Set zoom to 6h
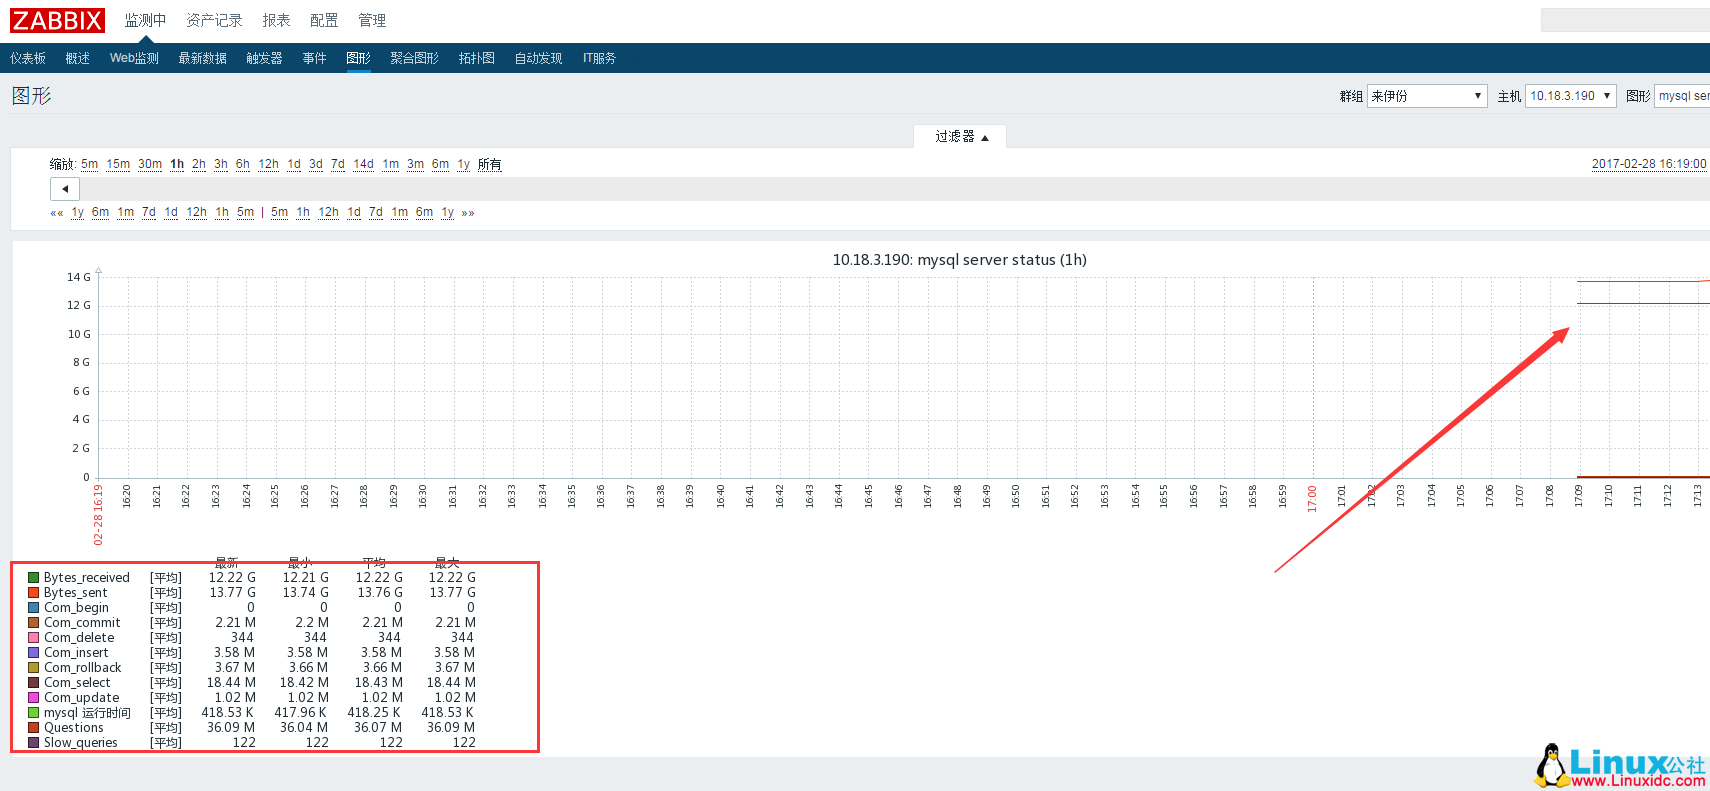 [x=243, y=164]
